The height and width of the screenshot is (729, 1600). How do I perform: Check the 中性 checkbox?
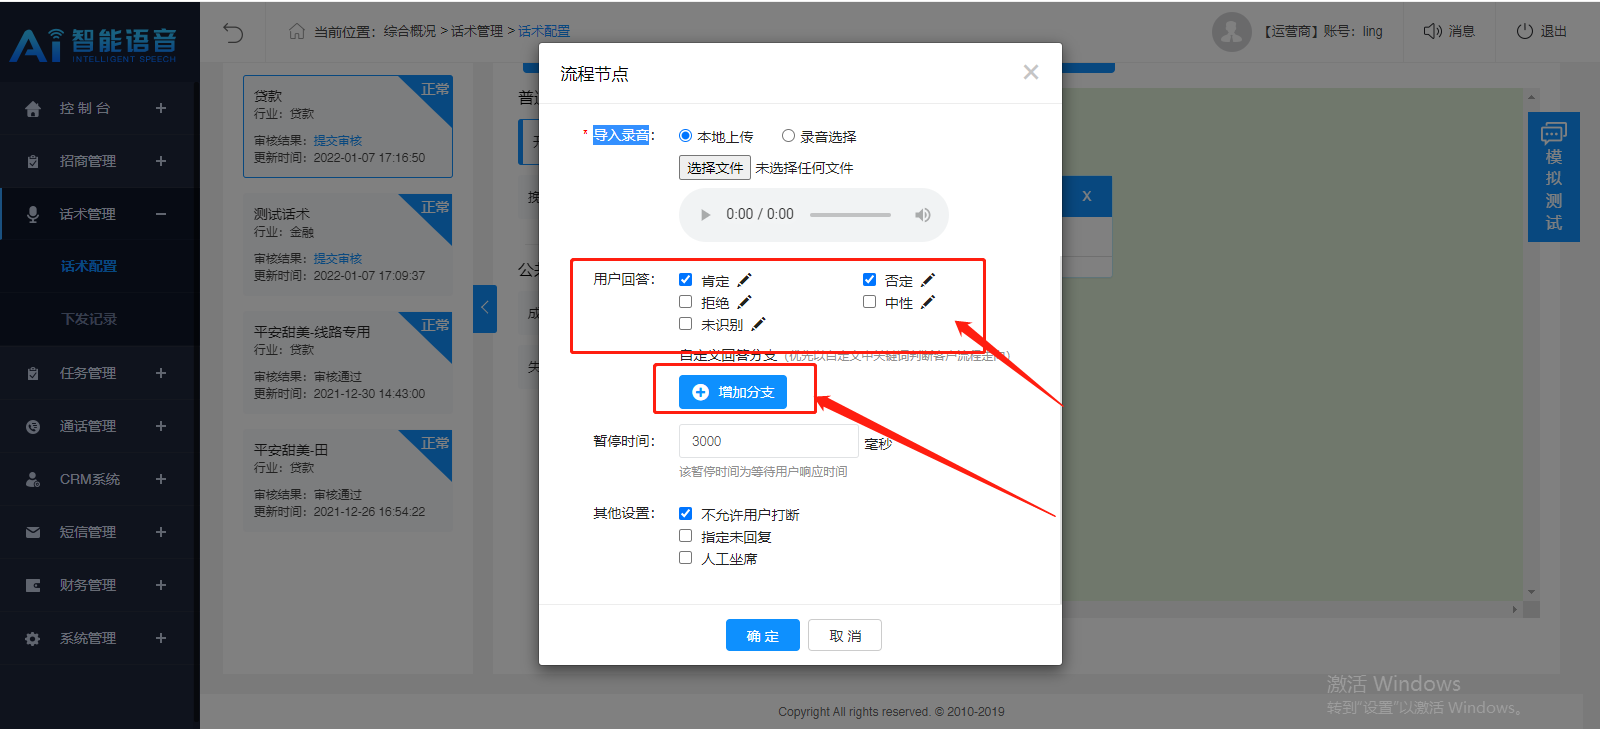coord(869,302)
